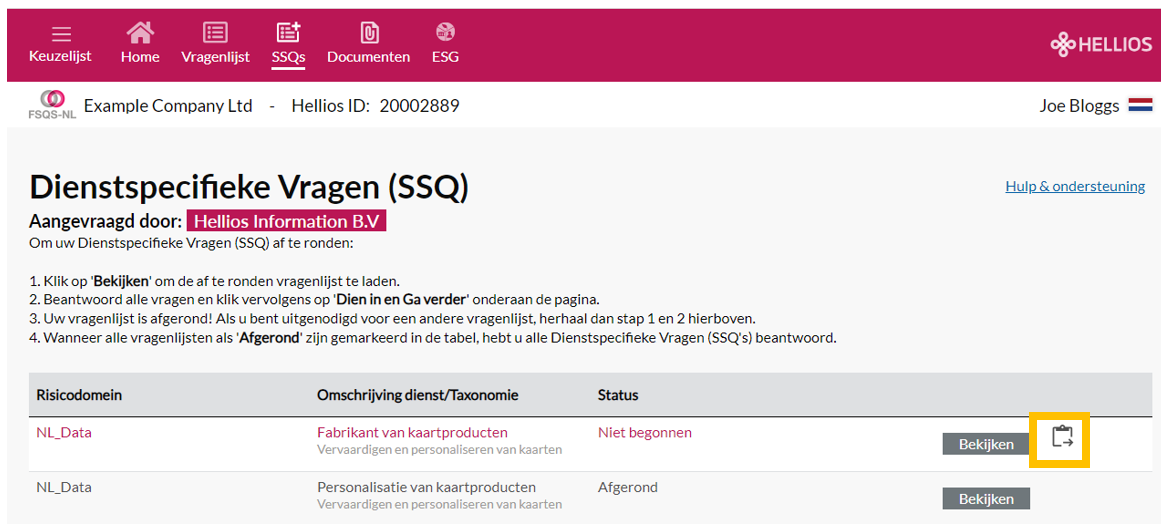1161x529 pixels.
Task: Open the Documenten paperclip icon
Action: pyautogui.click(x=369, y=33)
